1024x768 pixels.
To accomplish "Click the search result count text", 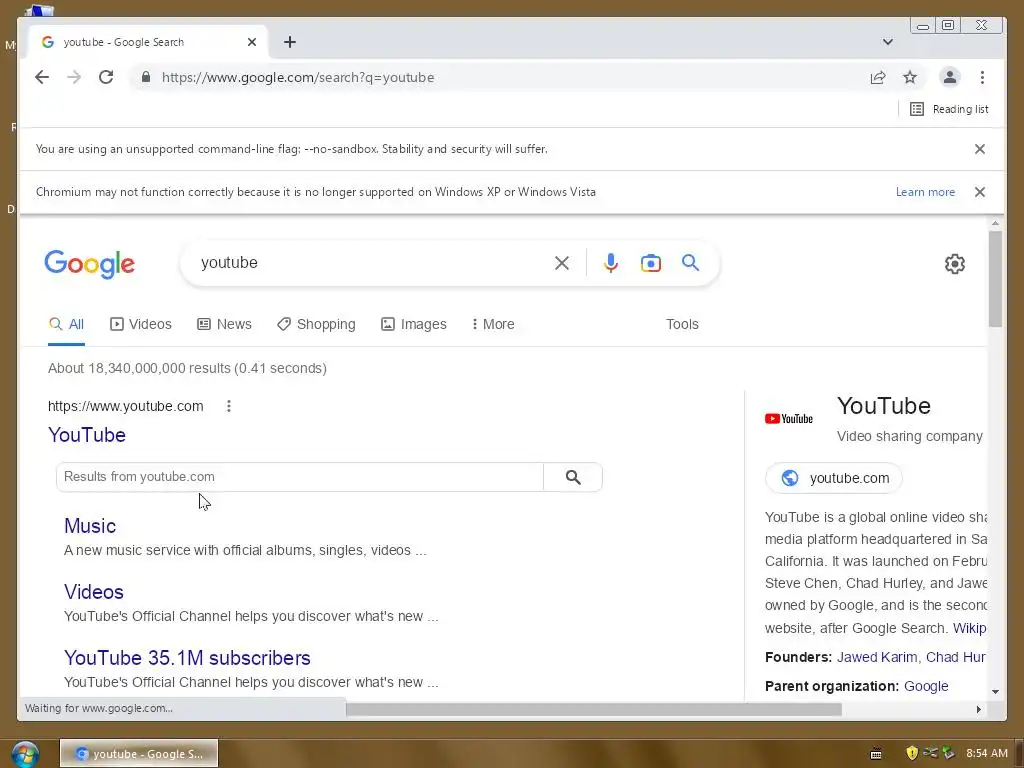I will click(187, 368).
